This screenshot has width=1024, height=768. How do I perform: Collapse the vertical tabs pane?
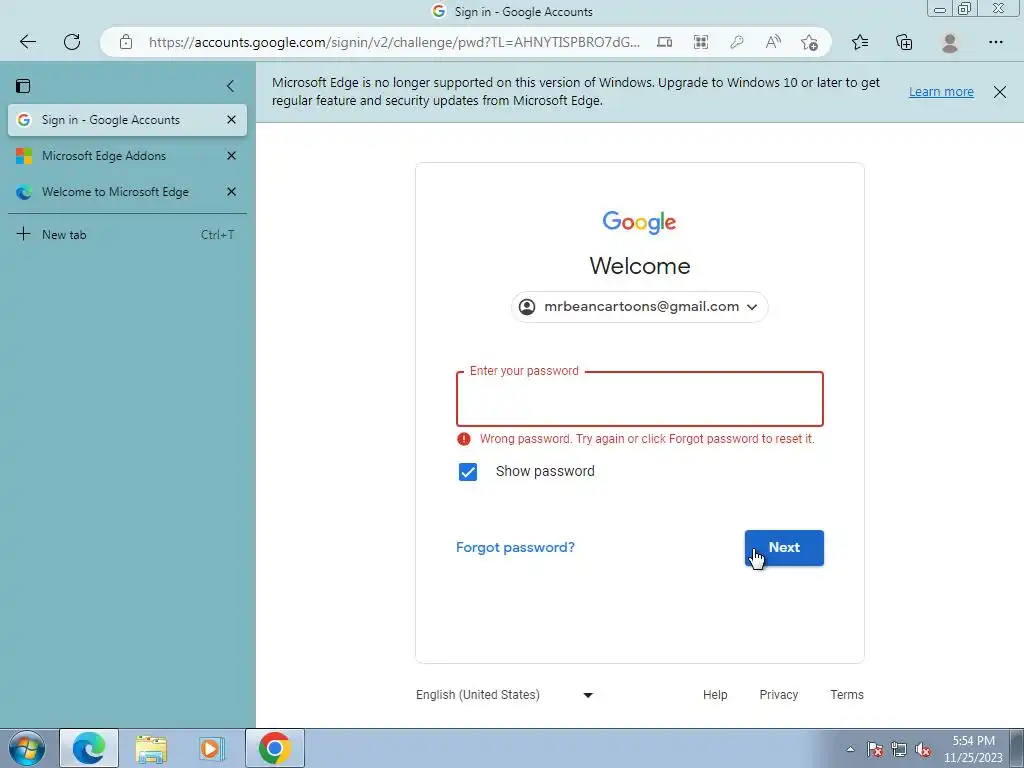231,86
